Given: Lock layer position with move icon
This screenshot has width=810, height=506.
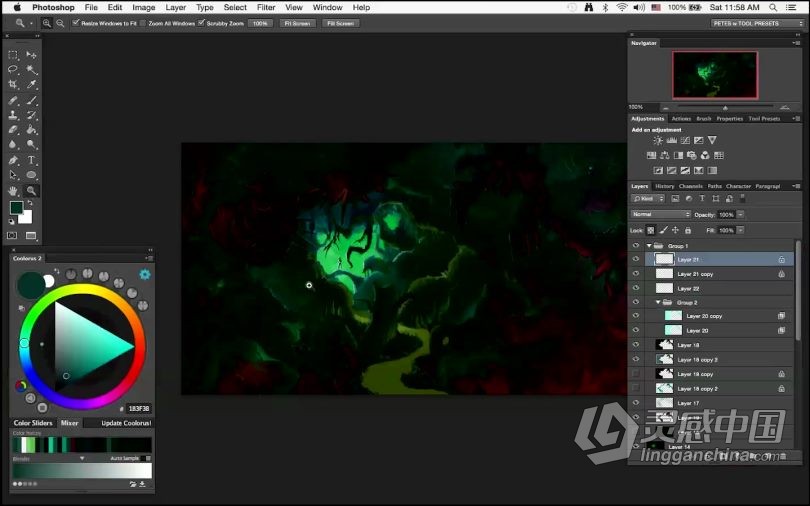Looking at the screenshot, I should 675,230.
